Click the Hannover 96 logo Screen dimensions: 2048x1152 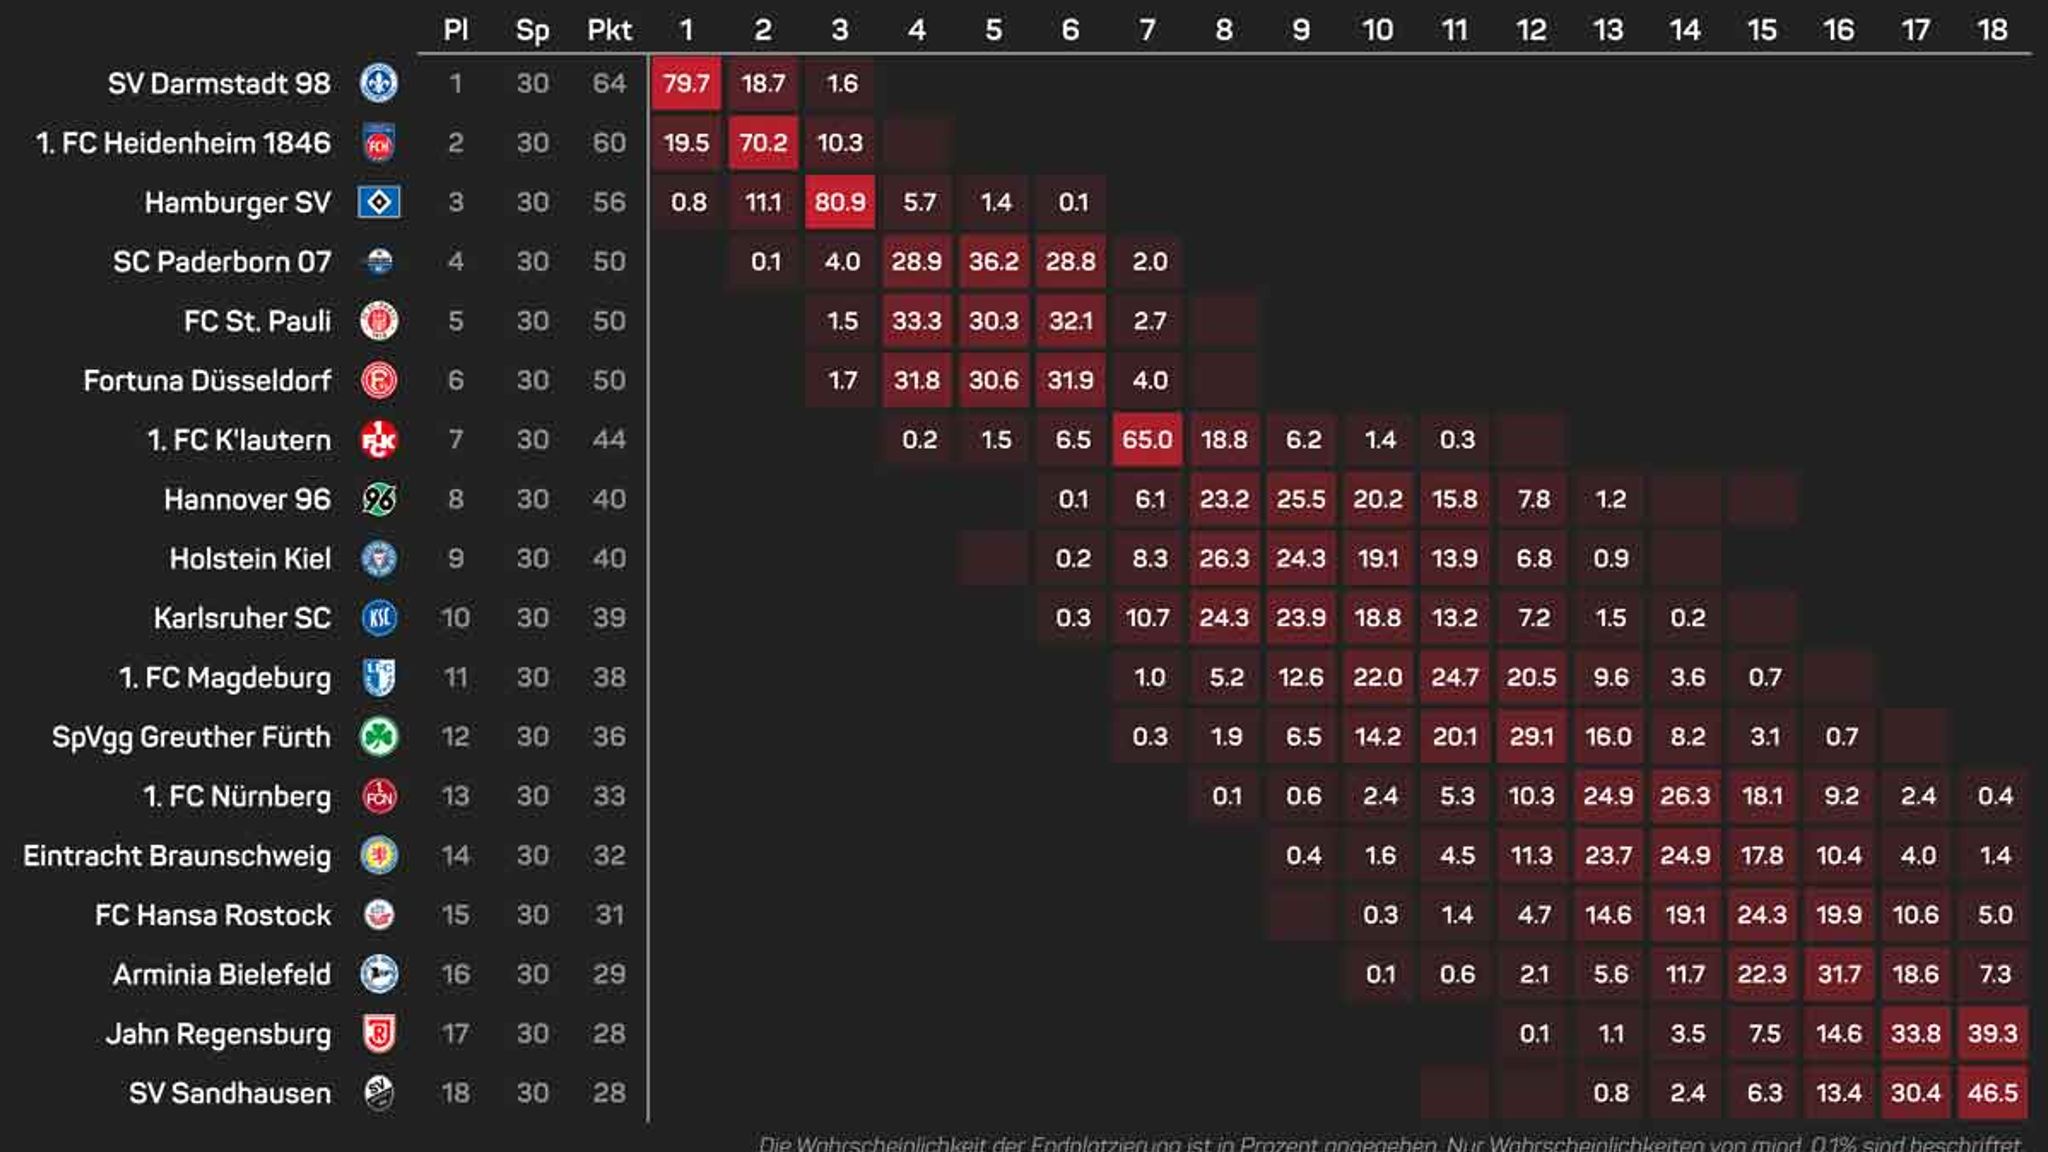pyautogui.click(x=379, y=499)
